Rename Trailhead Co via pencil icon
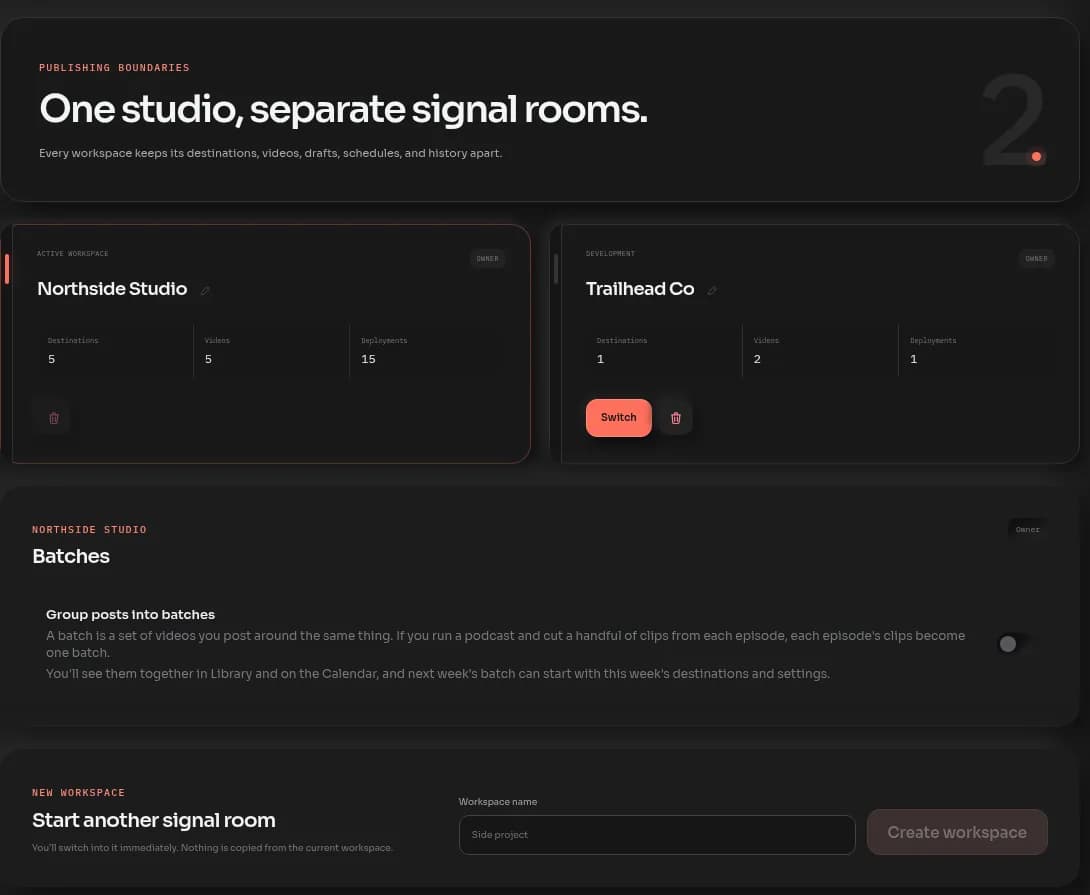 [712, 290]
